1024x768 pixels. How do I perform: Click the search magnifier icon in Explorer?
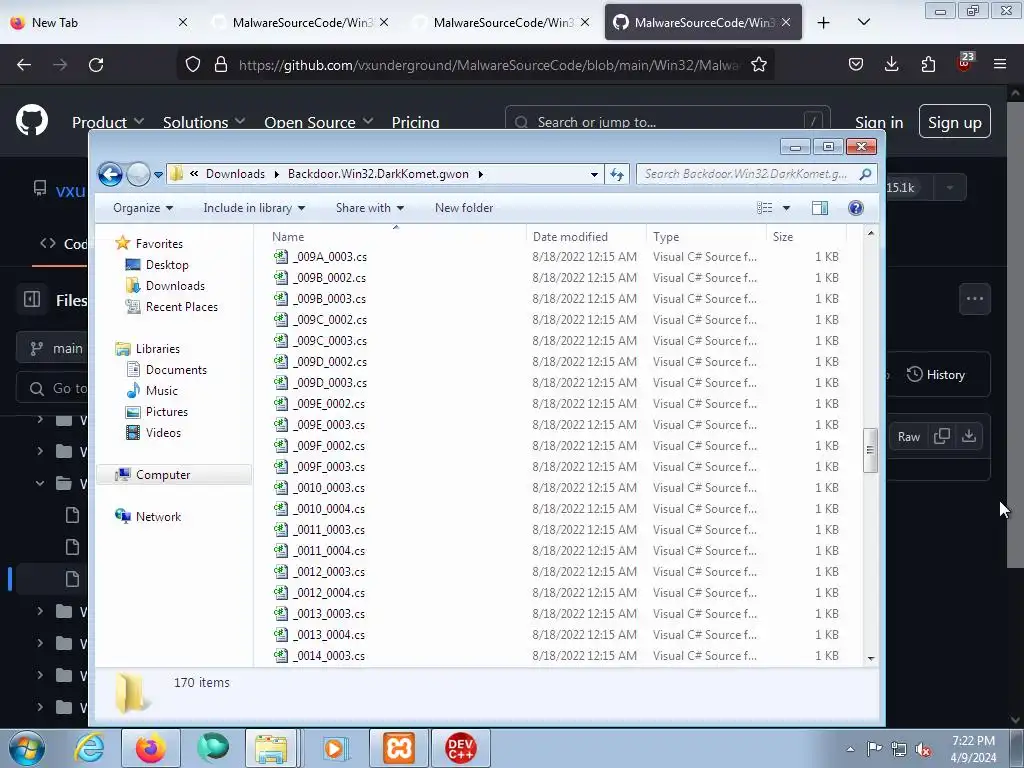click(x=865, y=174)
